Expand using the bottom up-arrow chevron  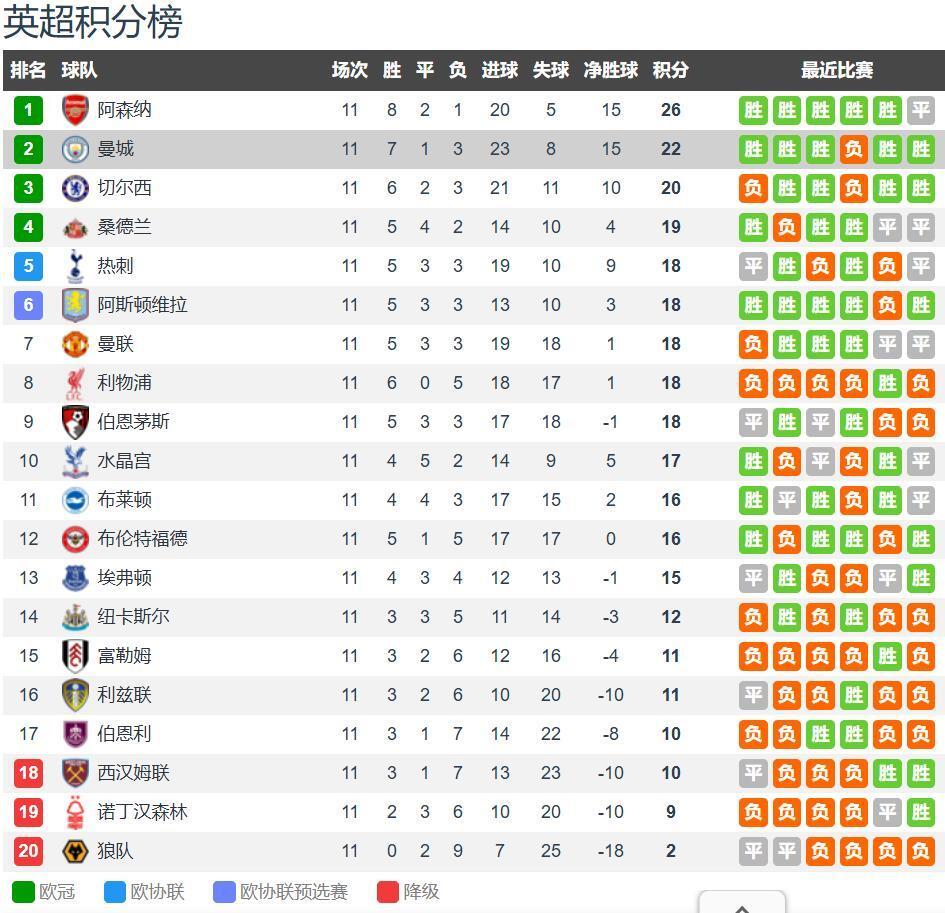pos(742,907)
